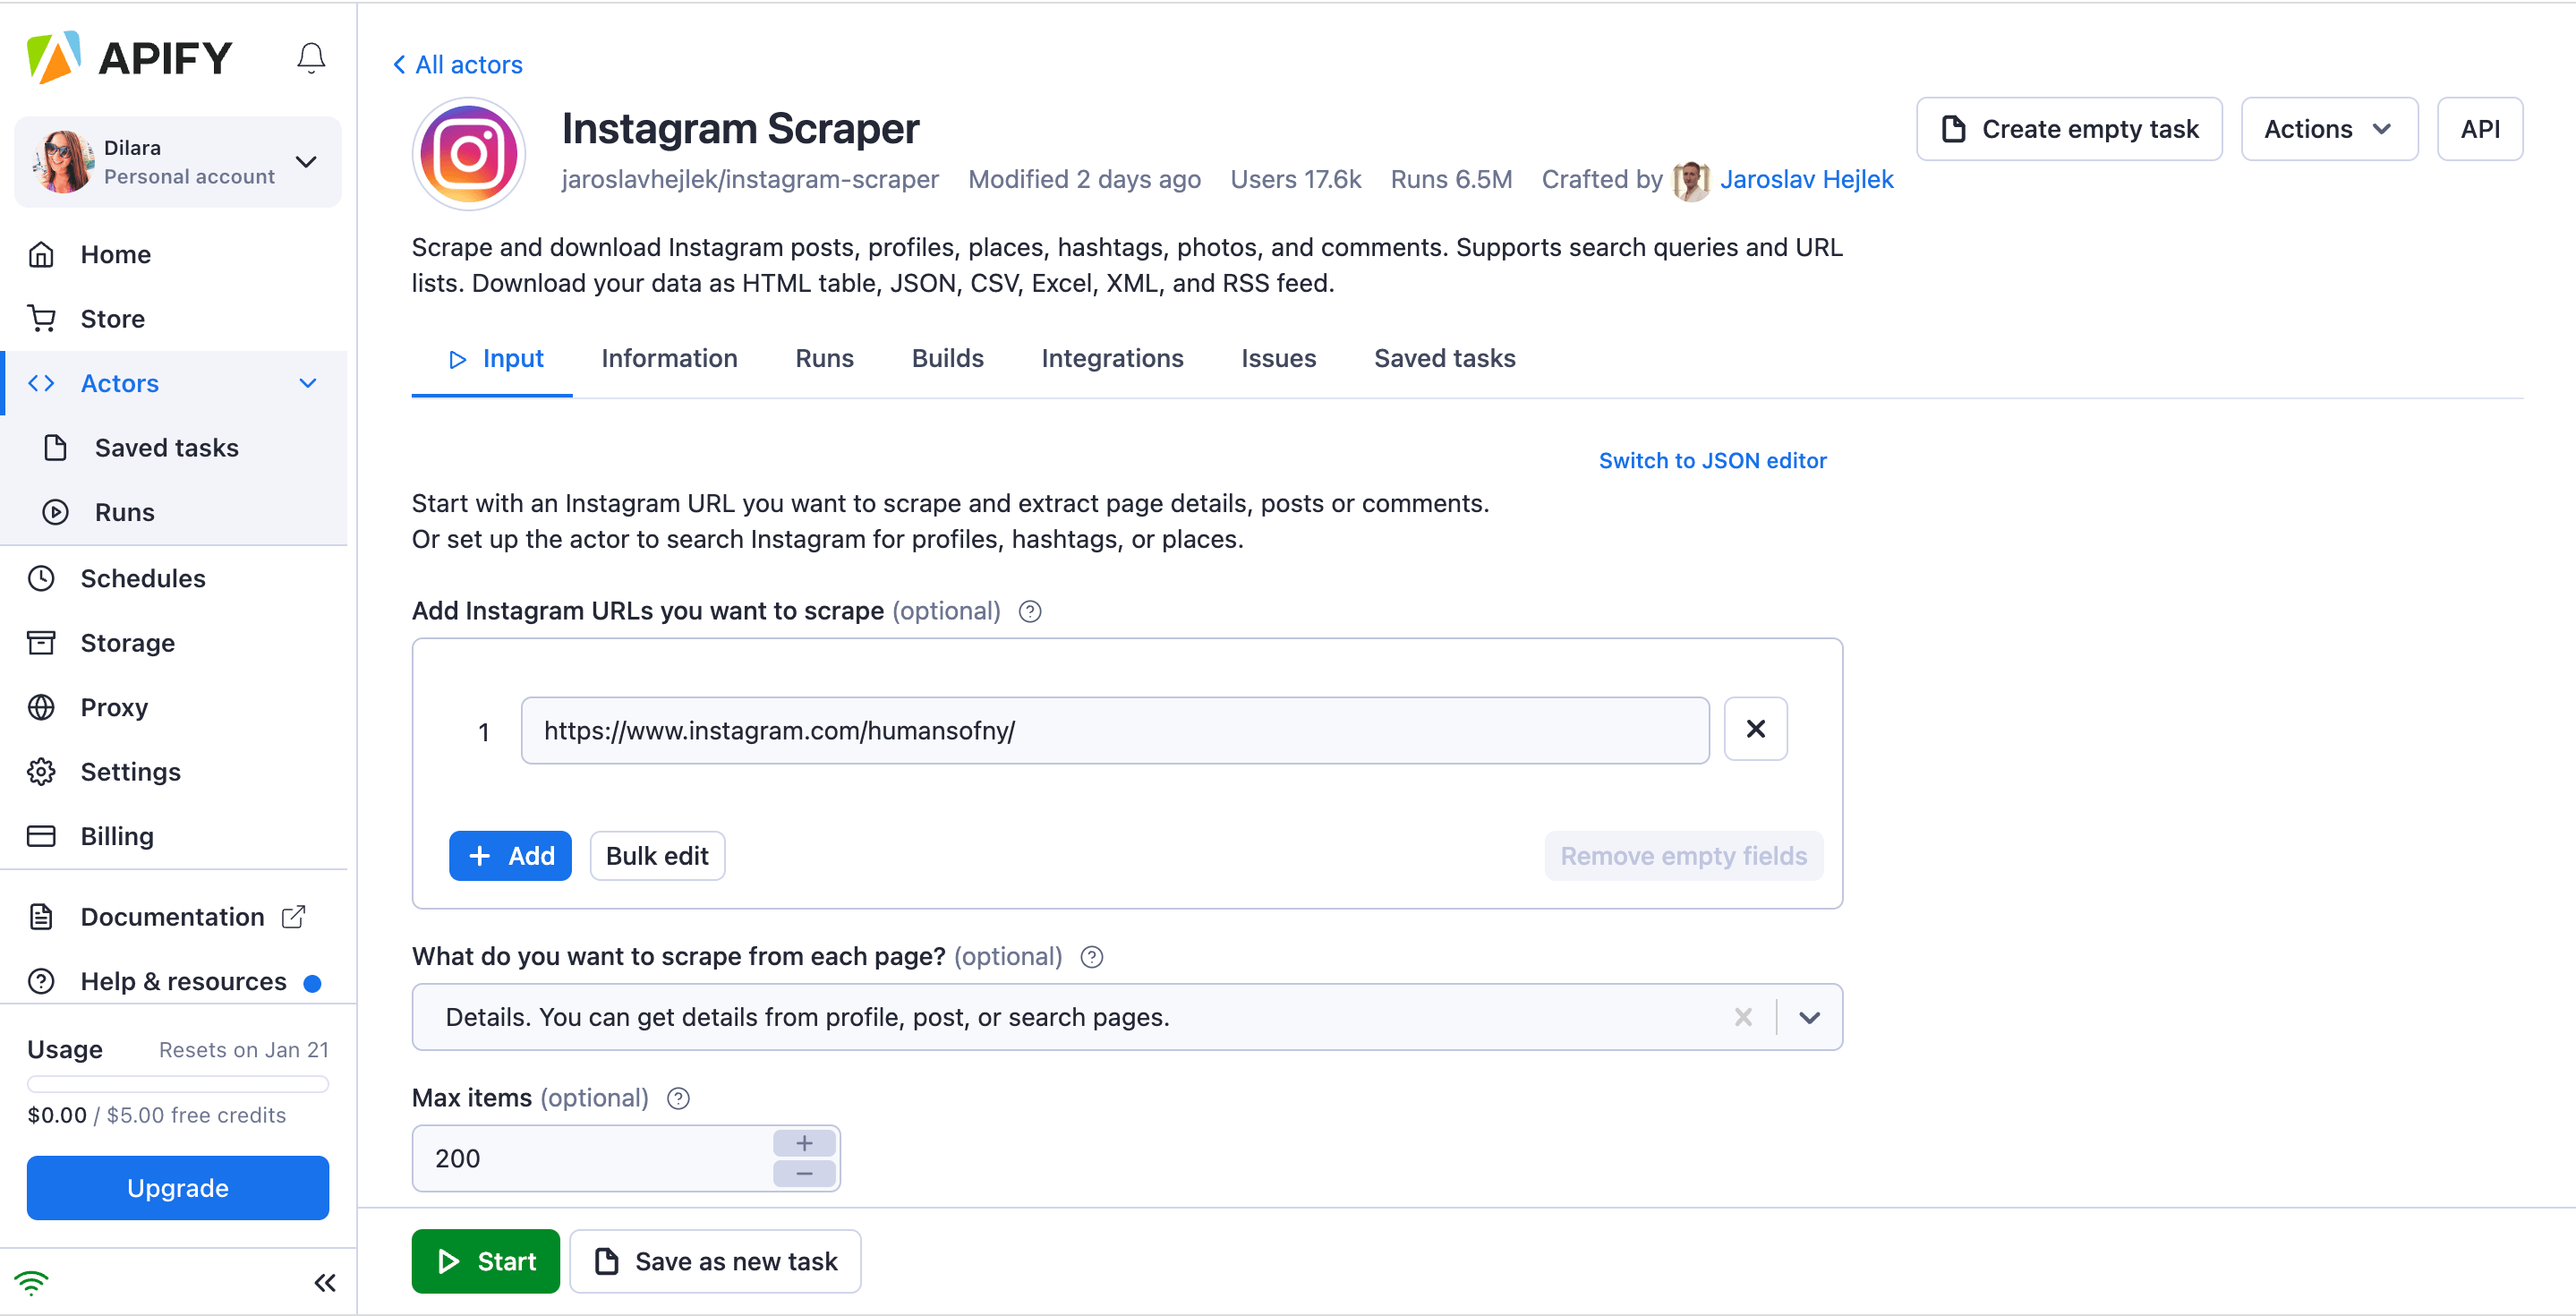Open Schedules page
Image resolution: width=2576 pixels, height=1316 pixels.
(x=143, y=578)
